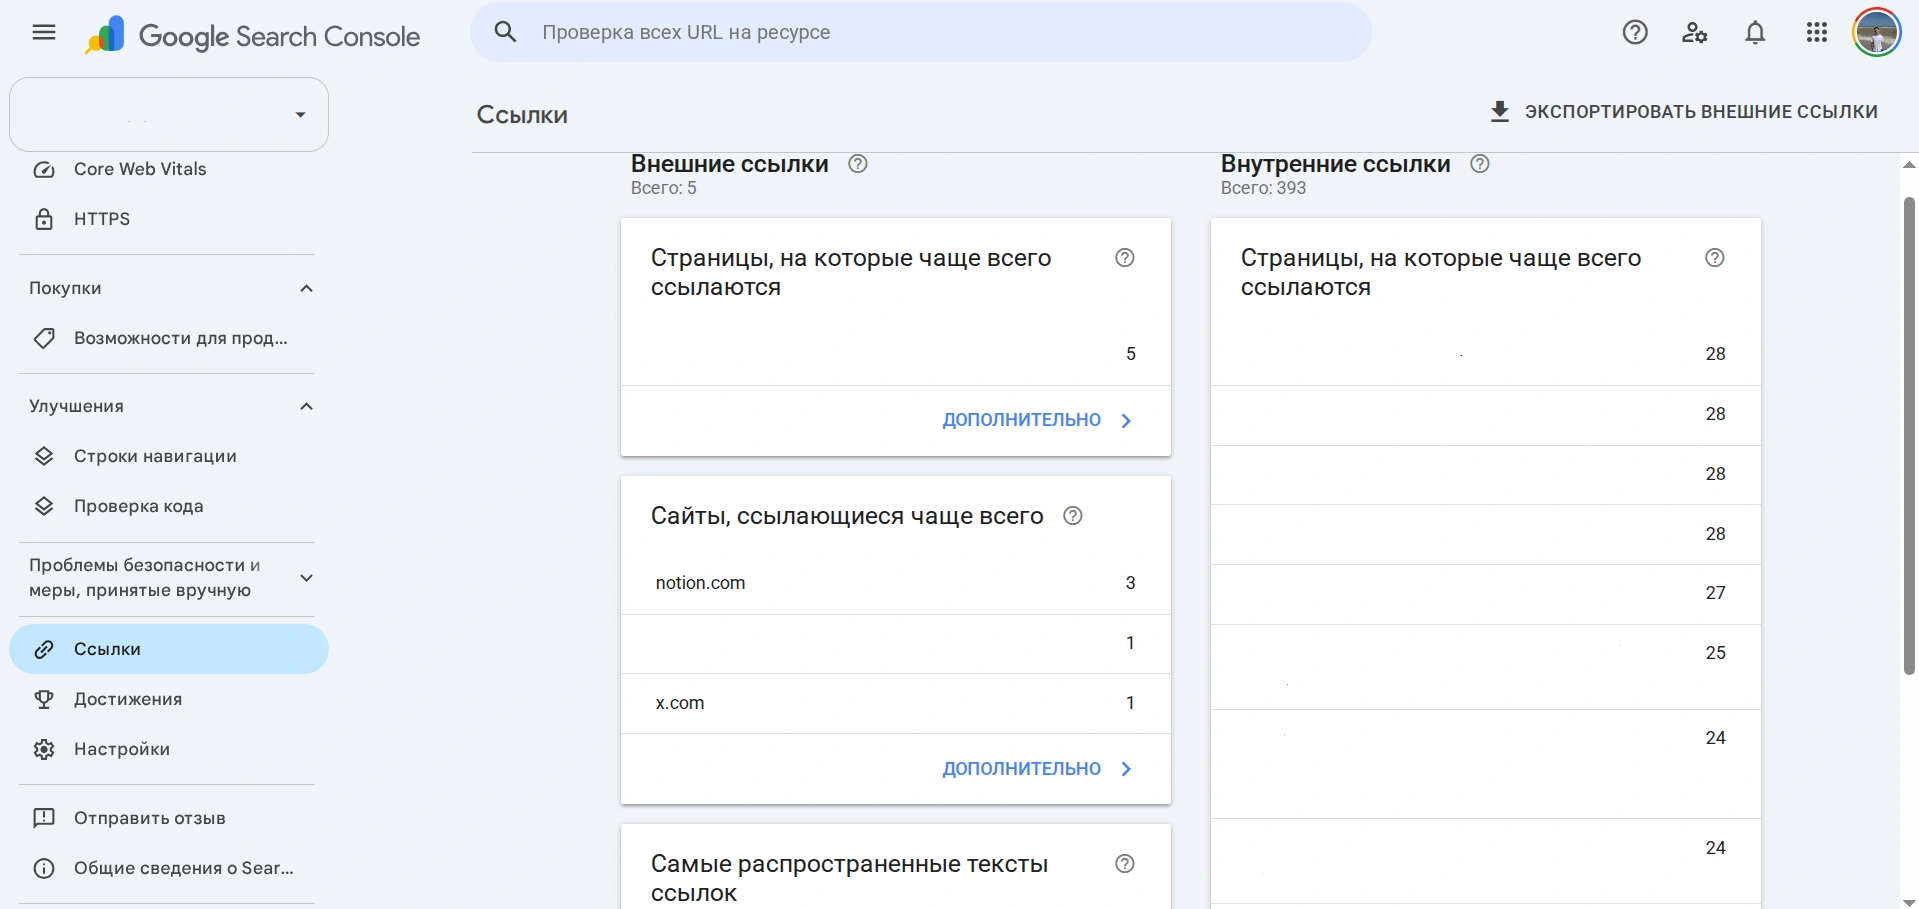Select Ссылки in the sidebar
Viewport: 1919px width, 909px height.
(169, 649)
